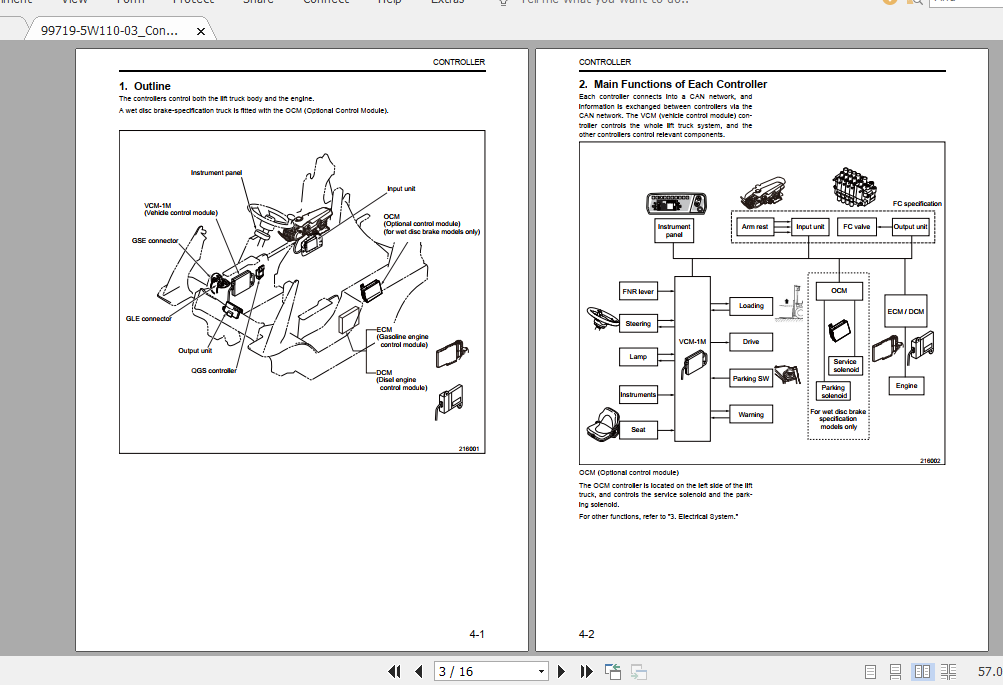Toggle the facing pages layout

click(921, 671)
